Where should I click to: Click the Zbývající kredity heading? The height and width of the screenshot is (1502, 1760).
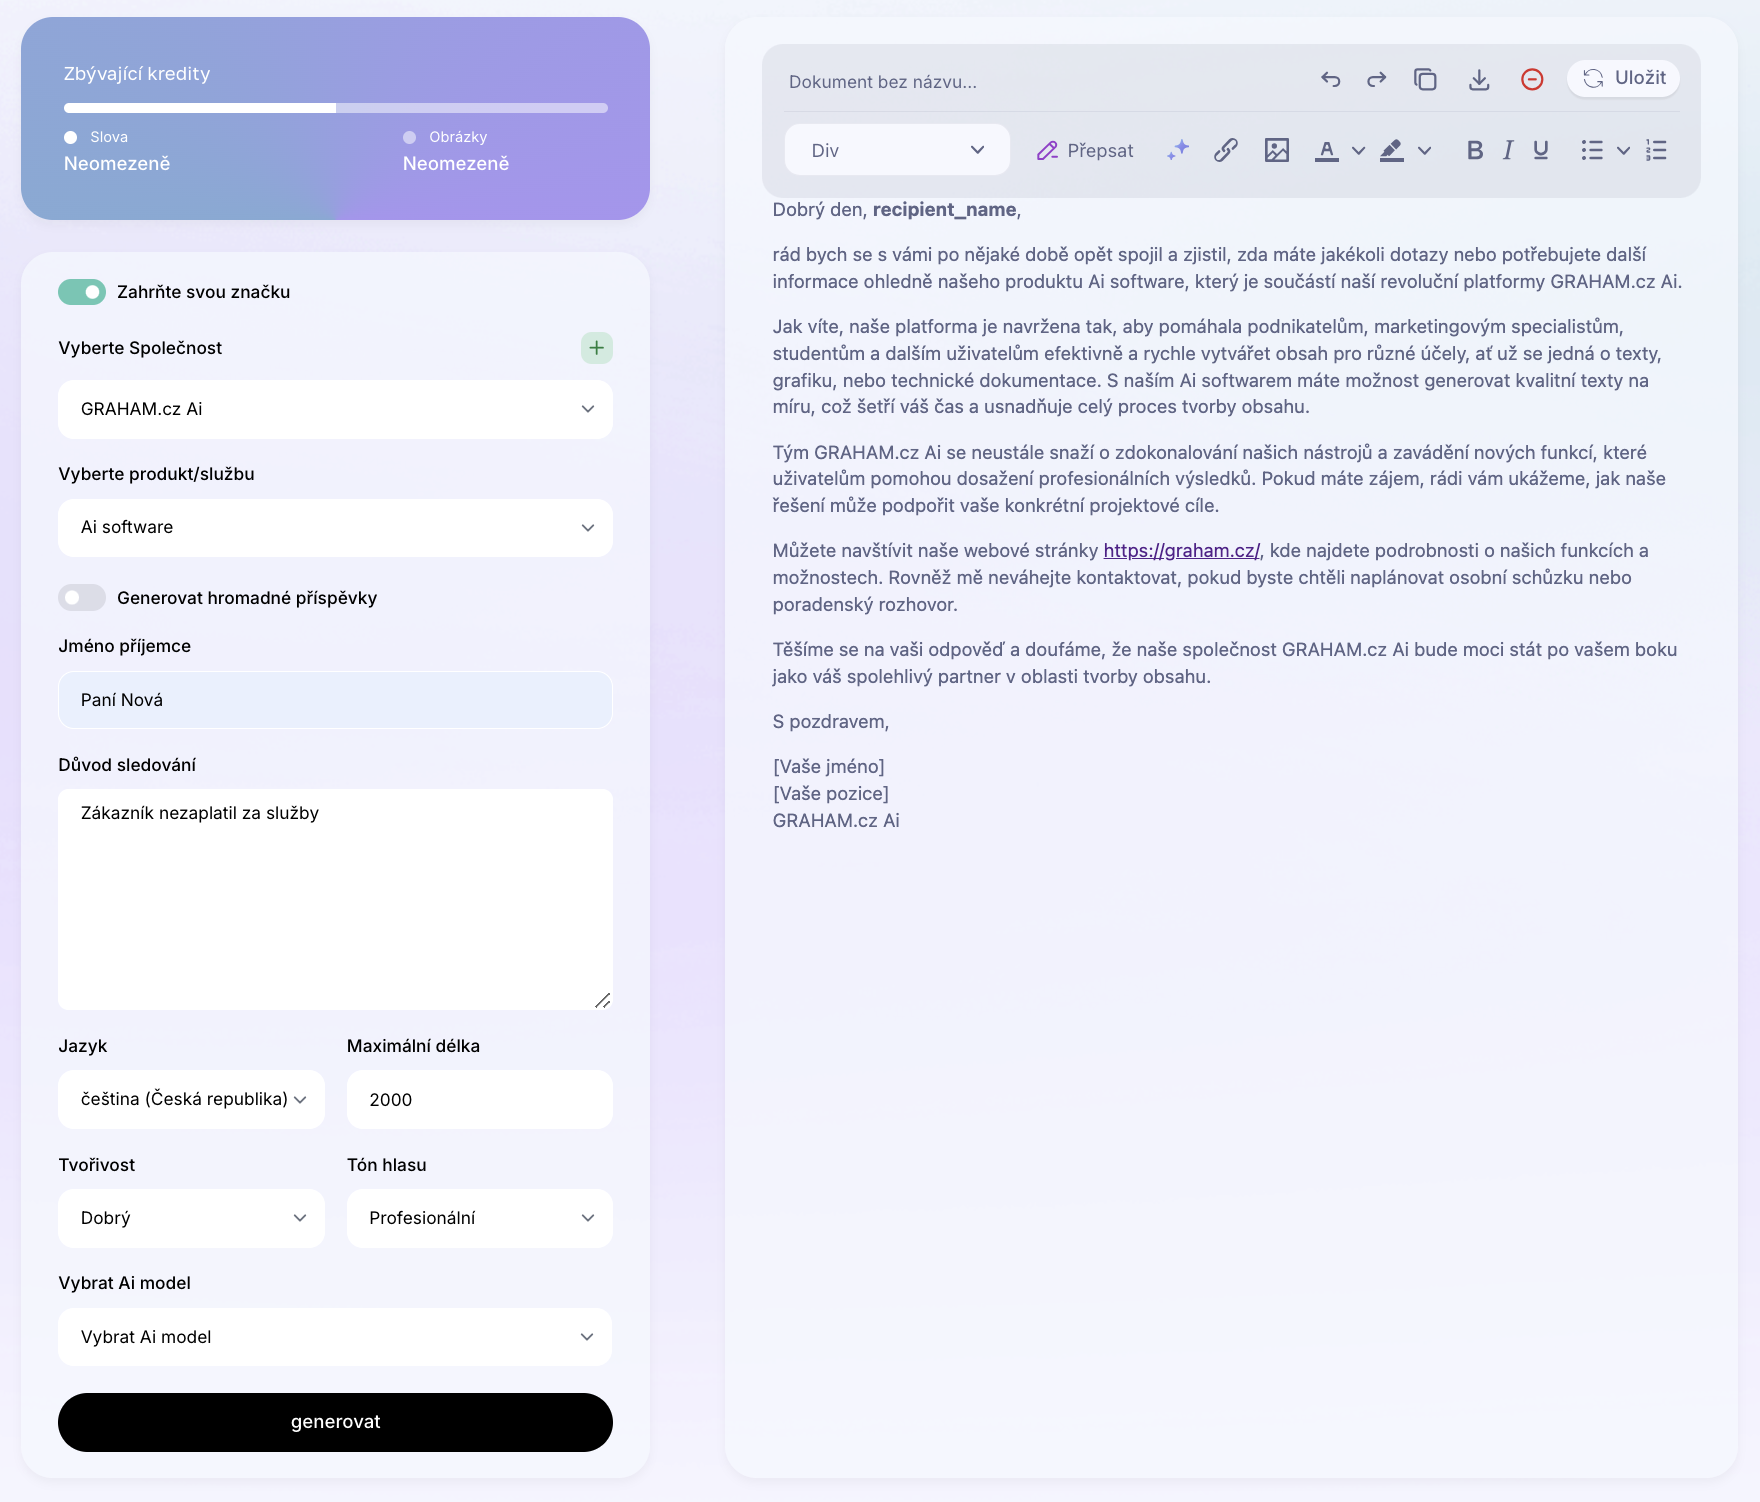tap(137, 74)
